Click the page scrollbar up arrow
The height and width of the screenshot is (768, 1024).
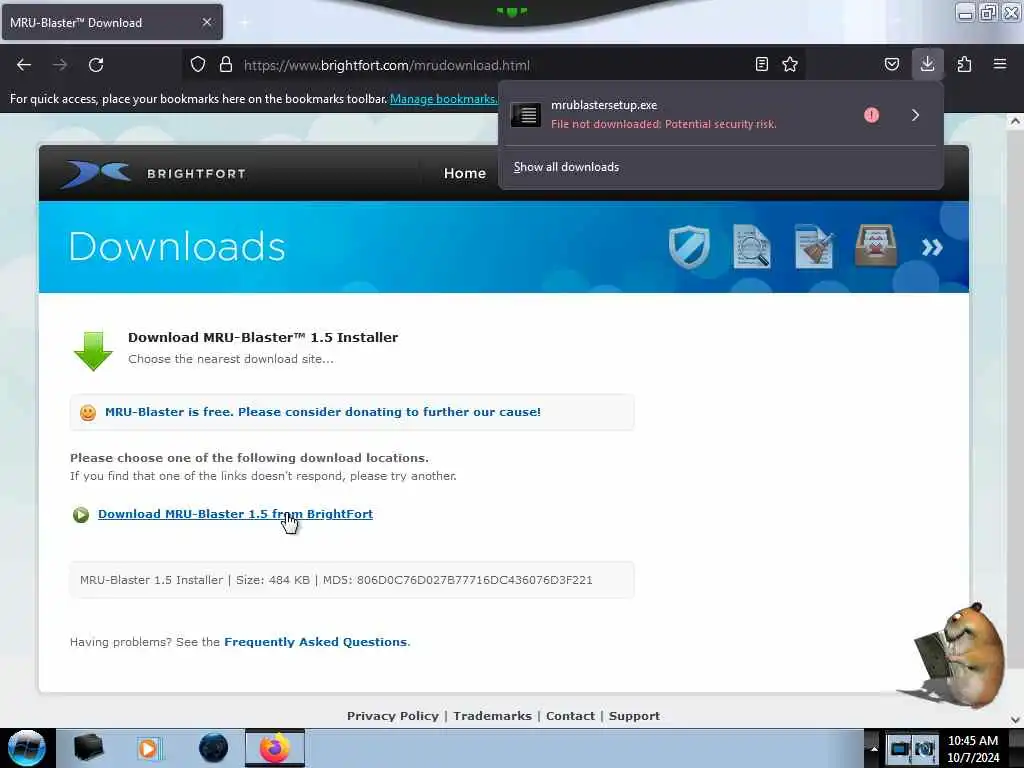(x=1015, y=121)
